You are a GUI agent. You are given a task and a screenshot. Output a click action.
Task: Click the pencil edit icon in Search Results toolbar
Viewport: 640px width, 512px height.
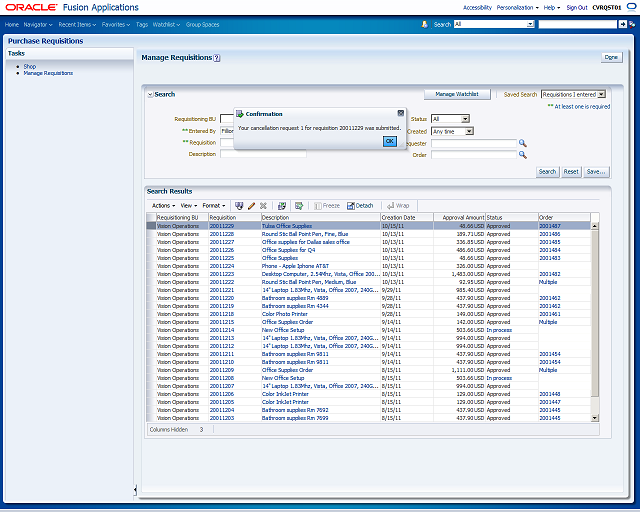click(x=251, y=206)
